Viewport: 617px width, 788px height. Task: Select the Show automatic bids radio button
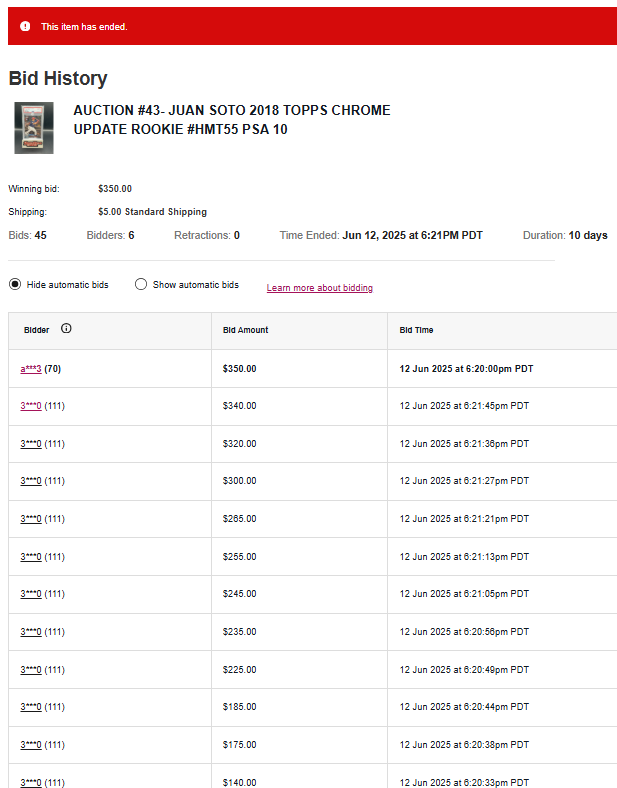141,284
